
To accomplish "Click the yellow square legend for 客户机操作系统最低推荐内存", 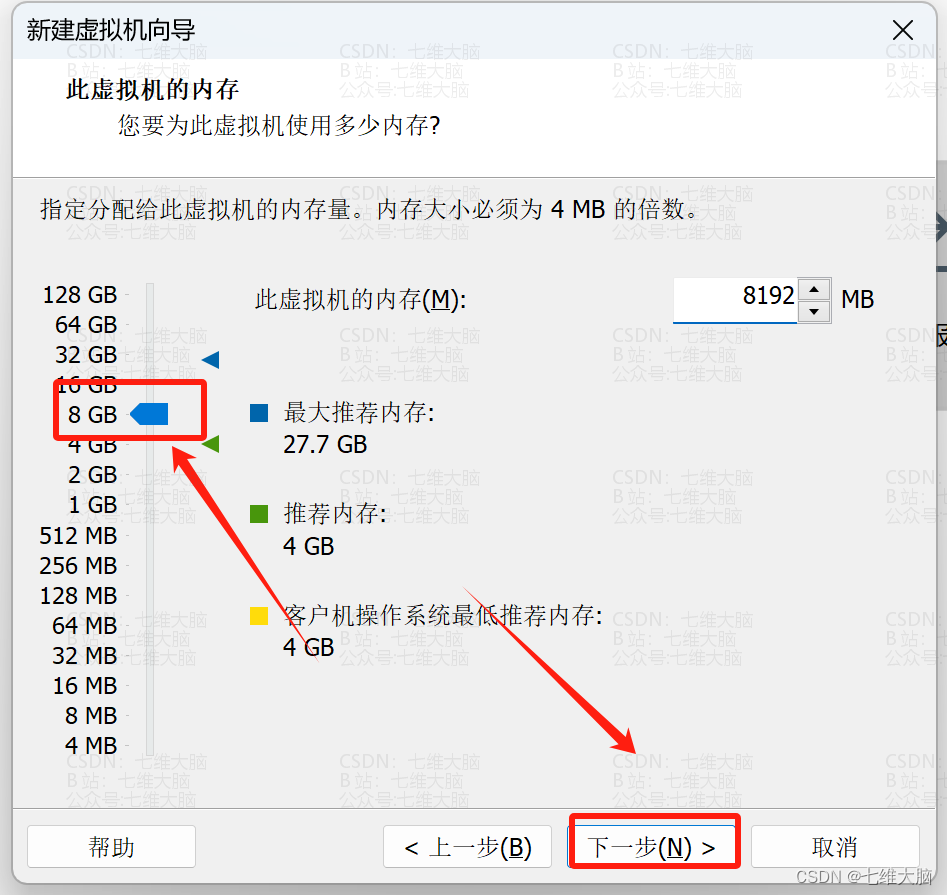I will (259, 615).
